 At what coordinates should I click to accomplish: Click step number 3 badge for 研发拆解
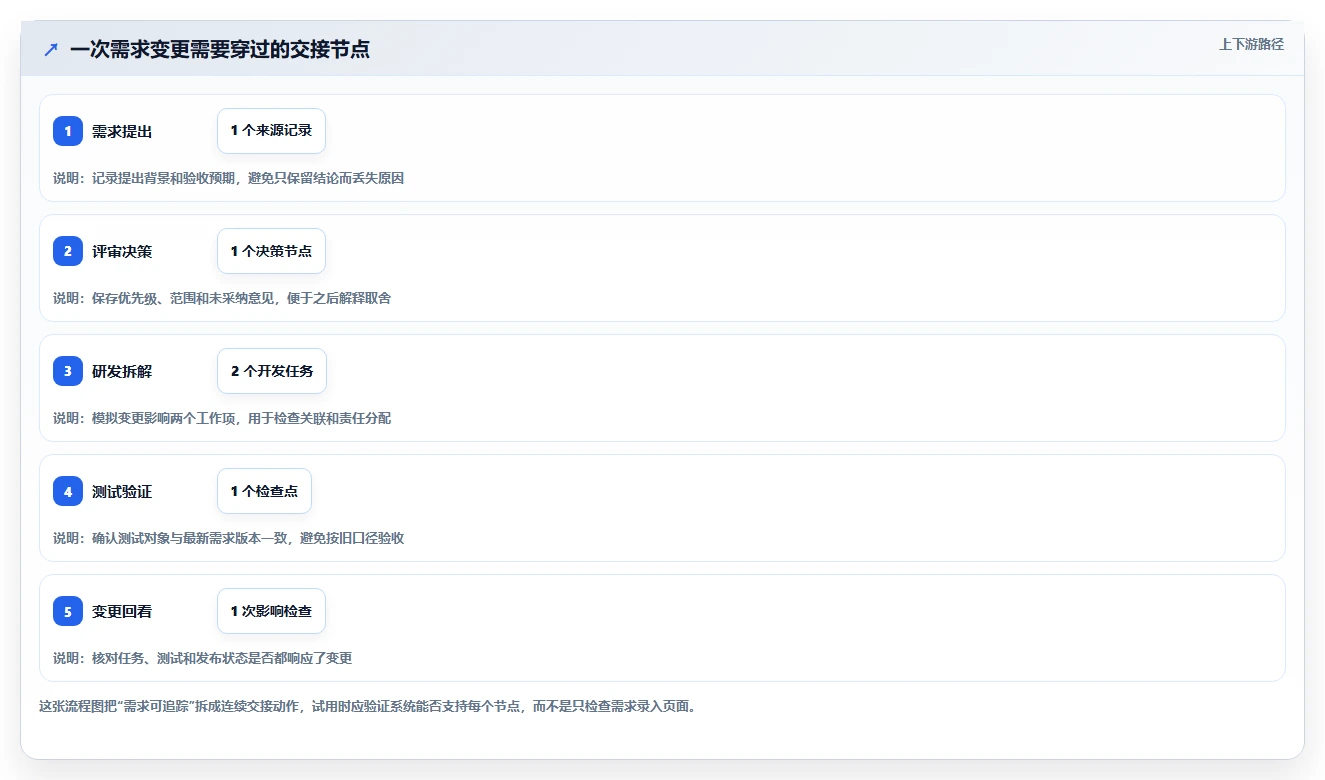point(68,371)
